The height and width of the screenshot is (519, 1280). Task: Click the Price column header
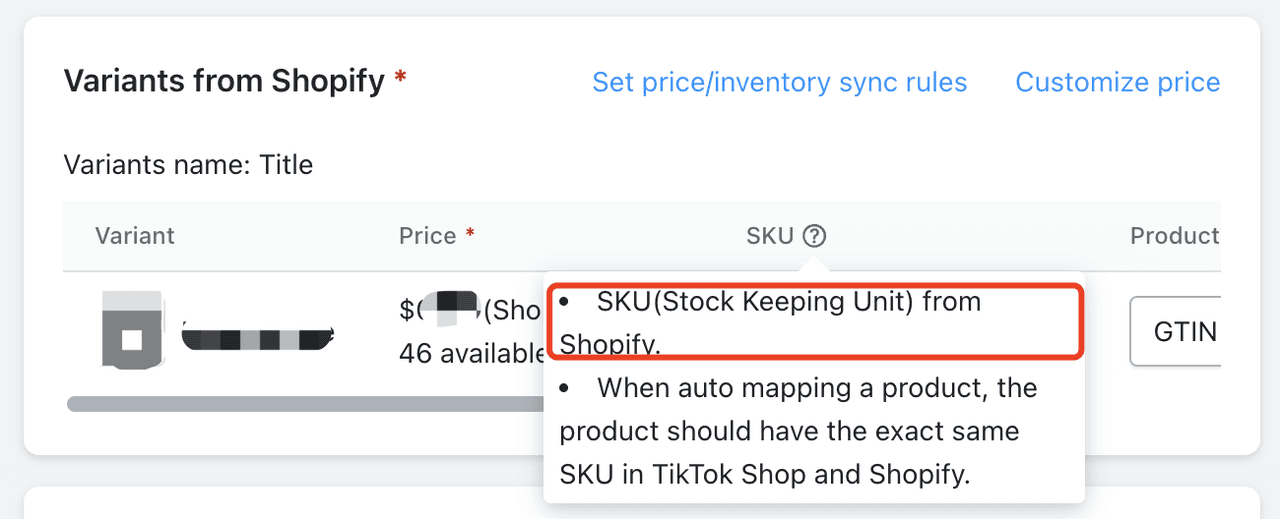point(427,236)
